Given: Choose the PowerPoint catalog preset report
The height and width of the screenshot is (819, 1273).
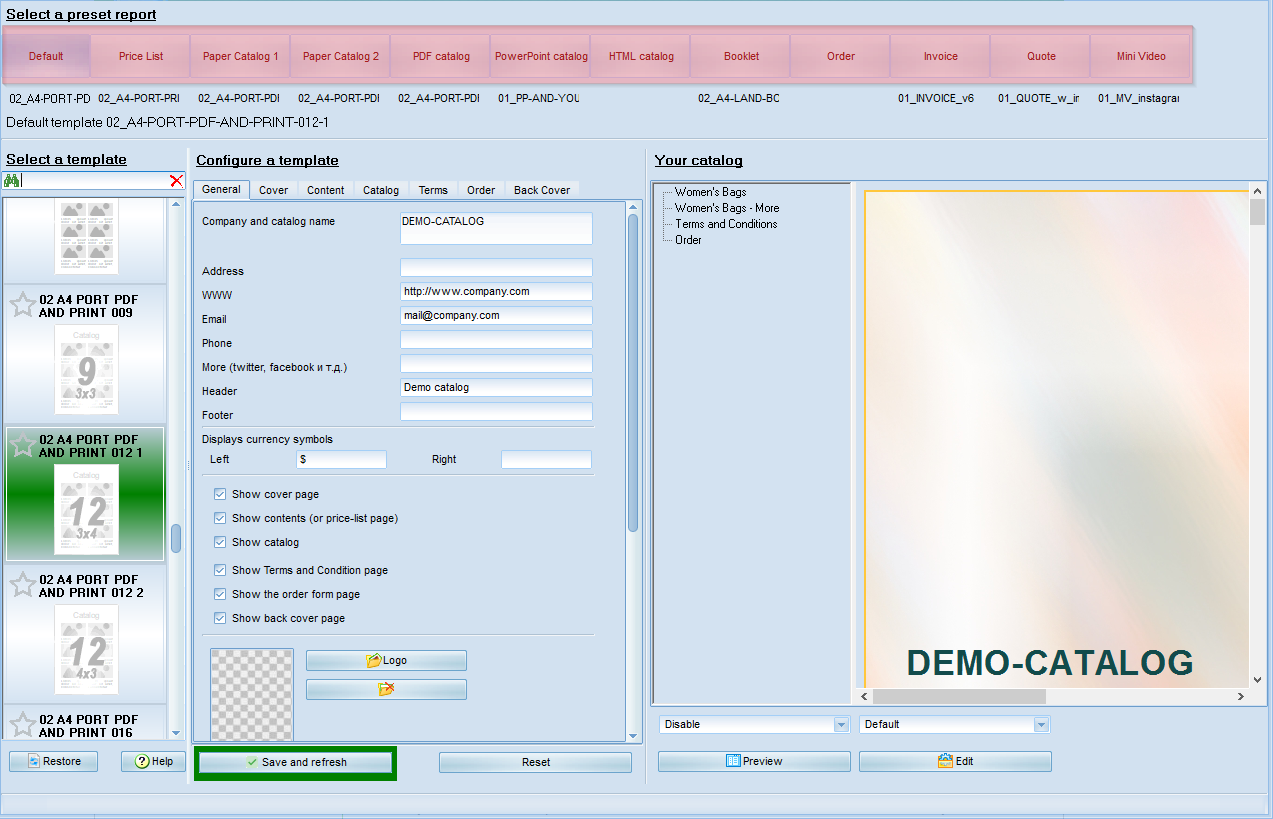Looking at the screenshot, I should click(x=540, y=56).
